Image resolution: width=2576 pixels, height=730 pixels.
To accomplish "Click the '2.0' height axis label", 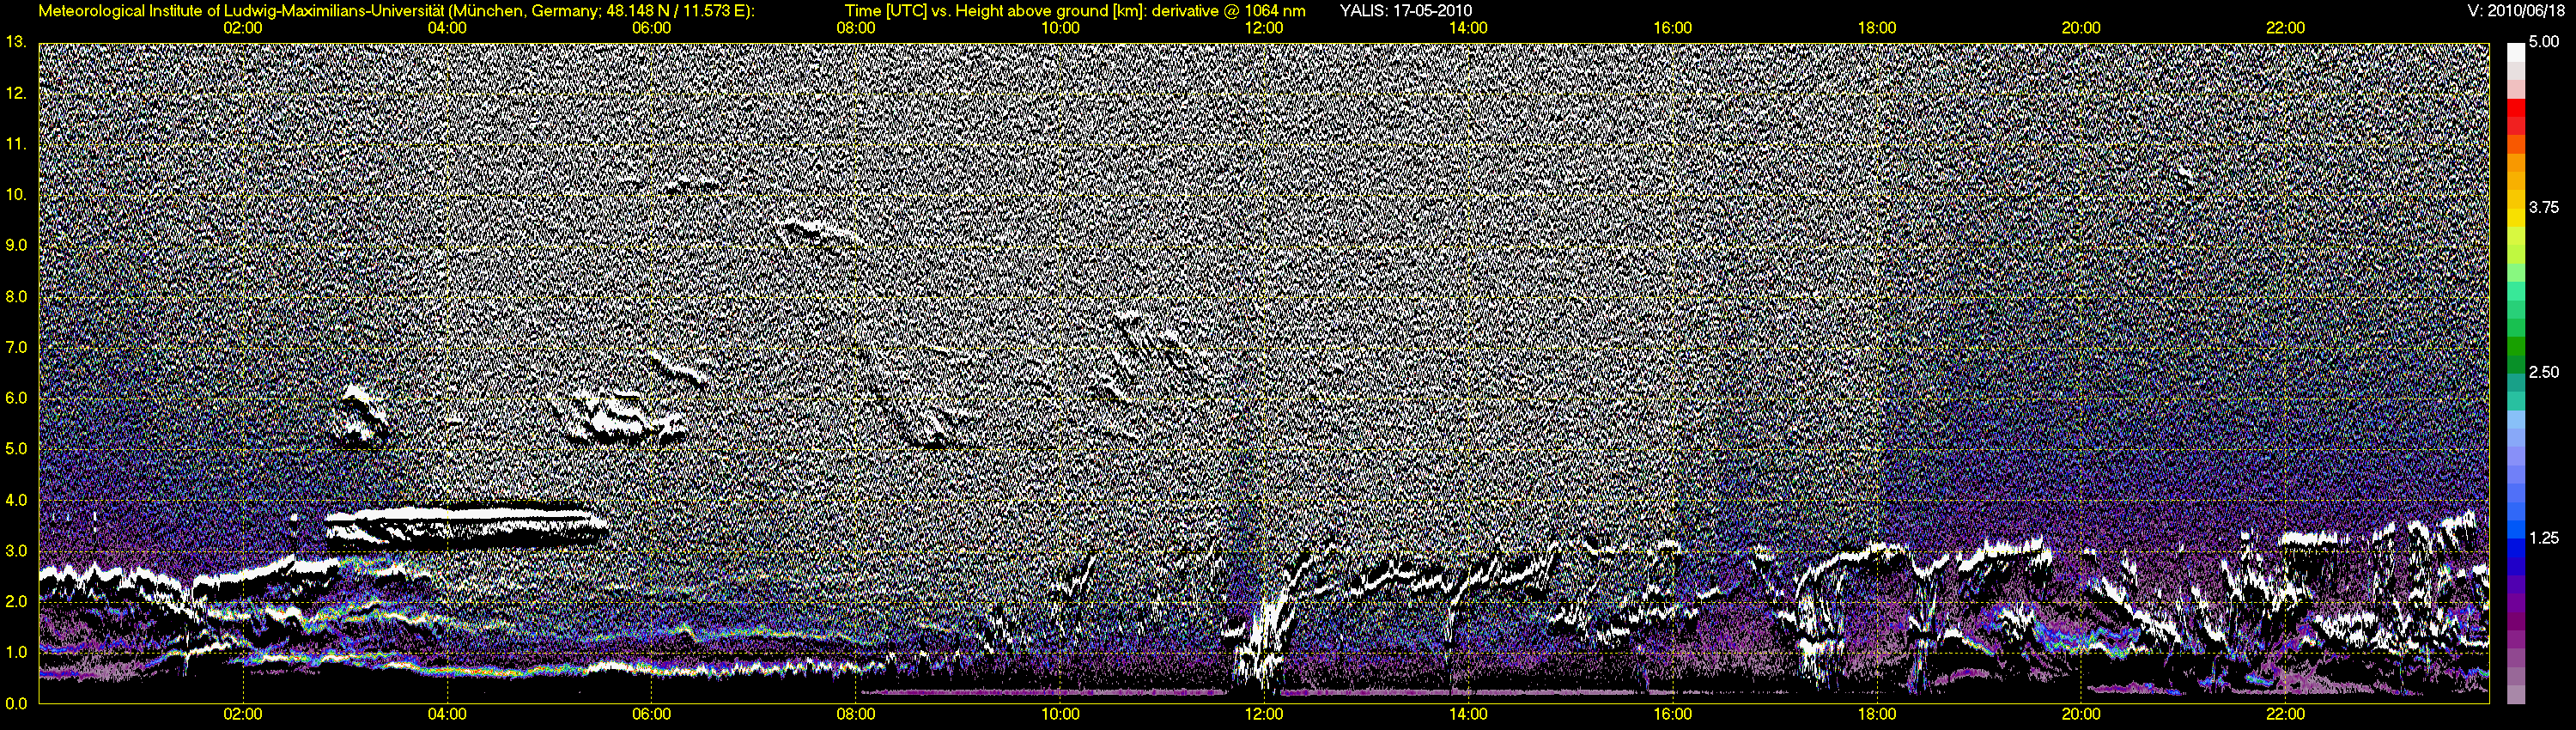I will (x=16, y=601).
